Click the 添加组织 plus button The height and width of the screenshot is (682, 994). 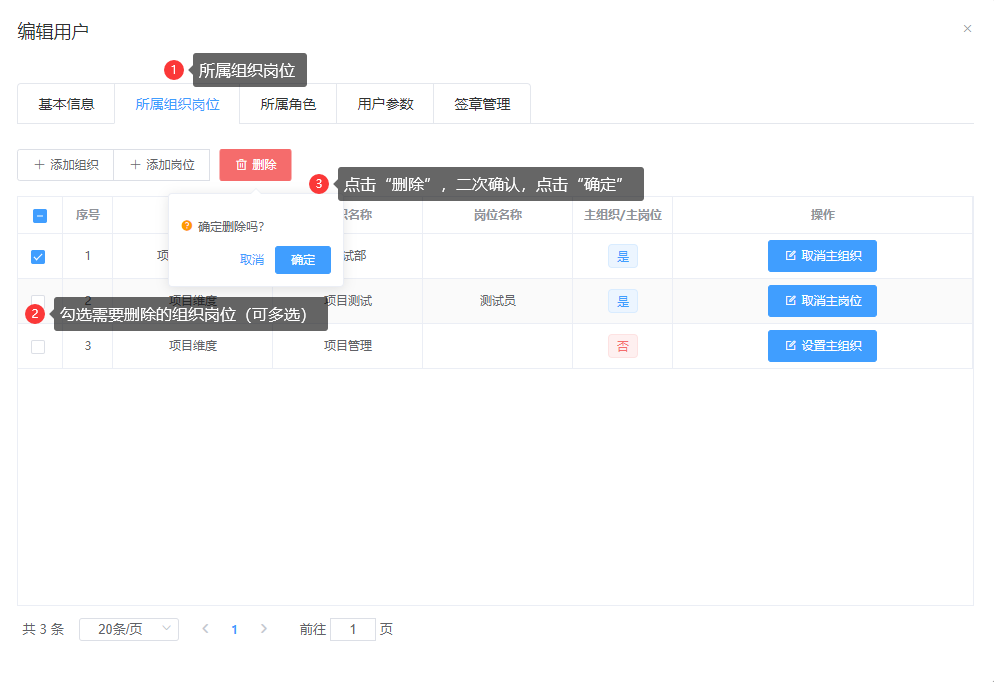(x=66, y=165)
